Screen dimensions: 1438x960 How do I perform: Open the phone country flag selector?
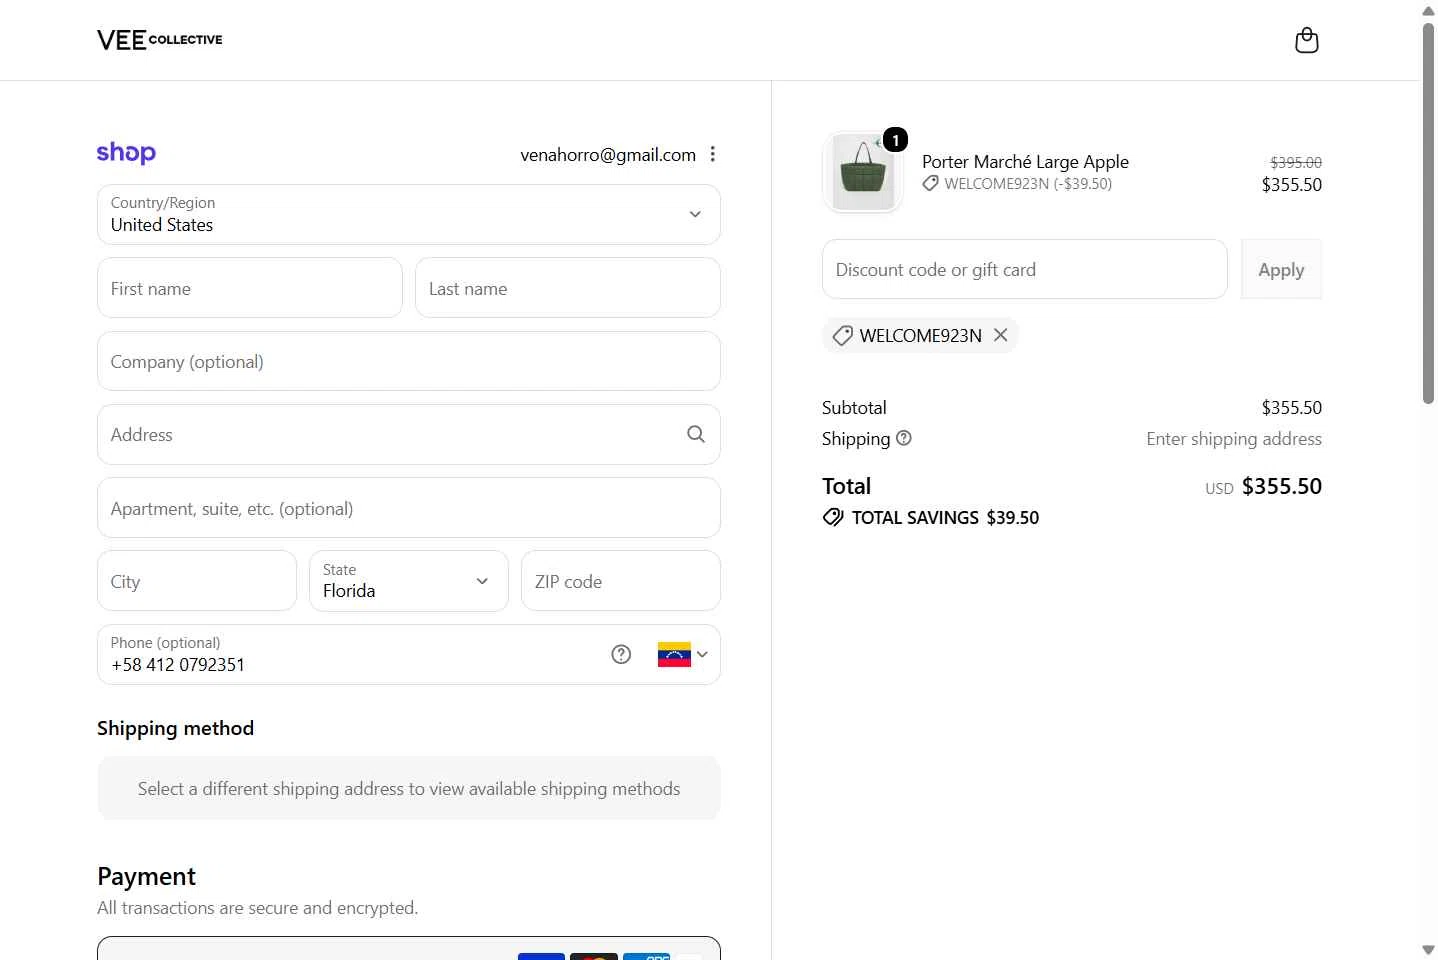(683, 654)
